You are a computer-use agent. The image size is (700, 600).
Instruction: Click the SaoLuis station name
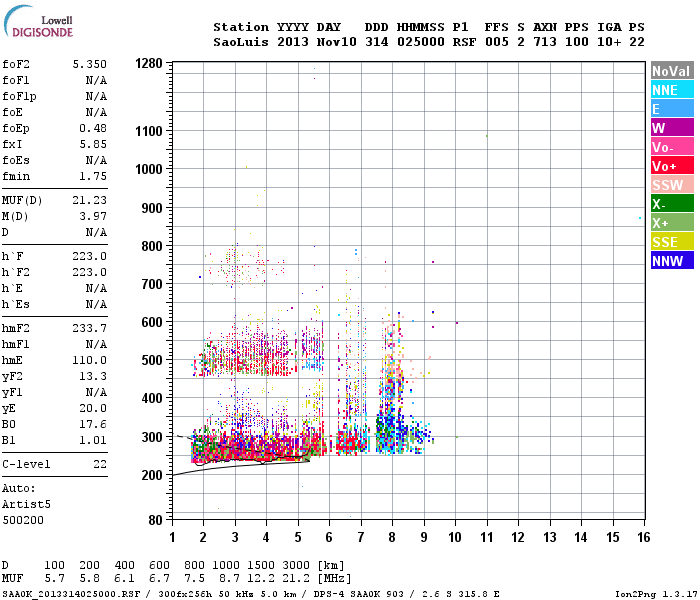[x=241, y=42]
